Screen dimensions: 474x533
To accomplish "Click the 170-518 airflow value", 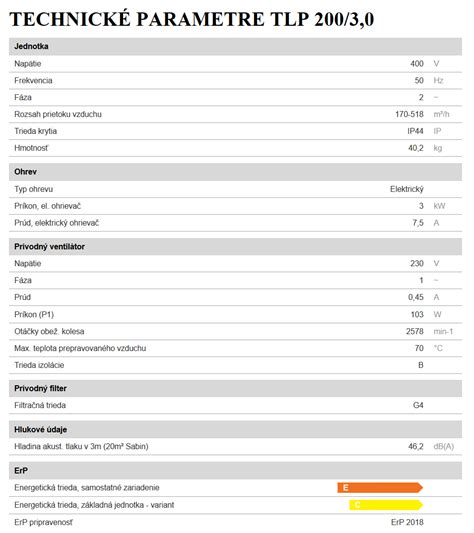I will [x=409, y=114].
